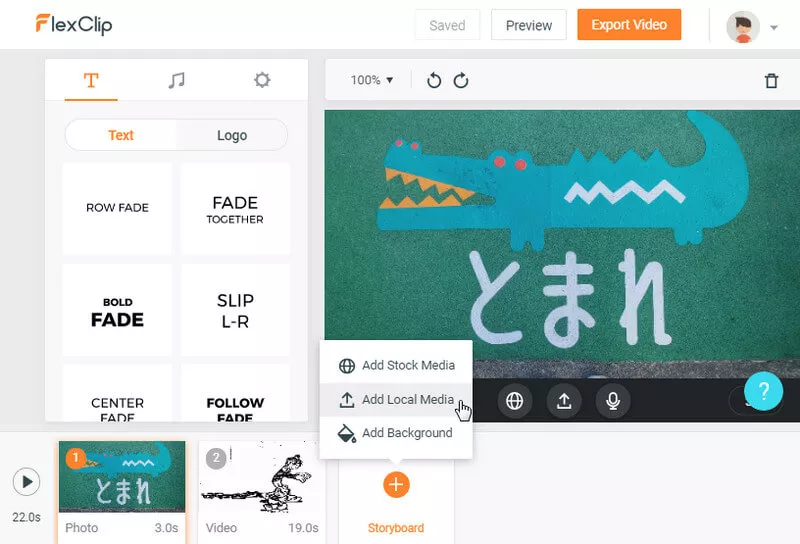Screen dimensions: 800x544
Task: Undo the last action
Action: (x=434, y=80)
